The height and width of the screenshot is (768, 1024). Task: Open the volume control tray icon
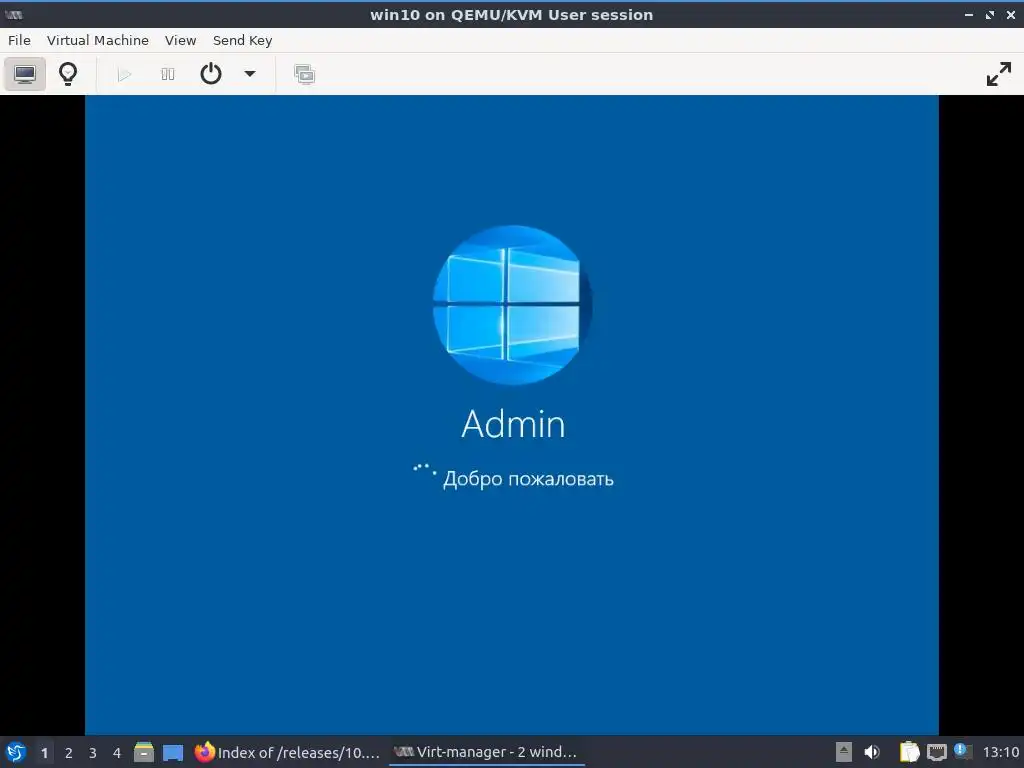(x=872, y=752)
